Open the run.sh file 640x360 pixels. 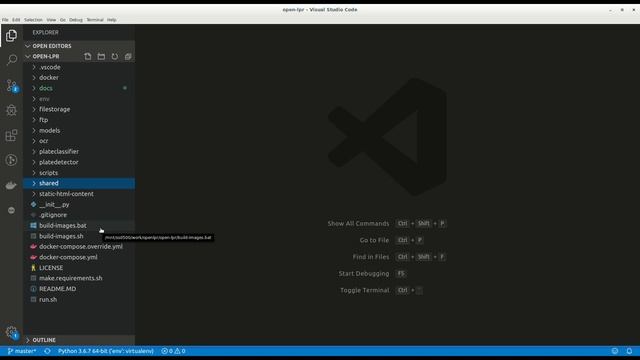[x=79, y=300]
